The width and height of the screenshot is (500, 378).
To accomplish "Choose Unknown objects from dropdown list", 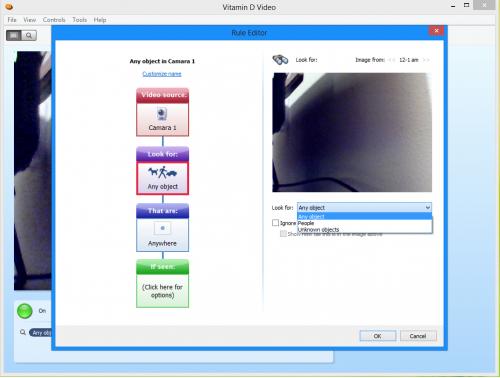I will pyautogui.click(x=364, y=230).
